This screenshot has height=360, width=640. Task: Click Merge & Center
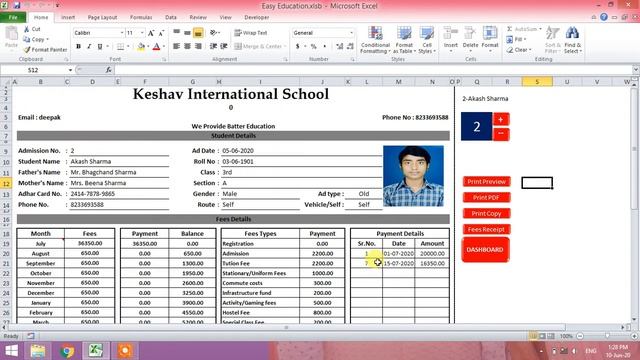[x=258, y=47]
